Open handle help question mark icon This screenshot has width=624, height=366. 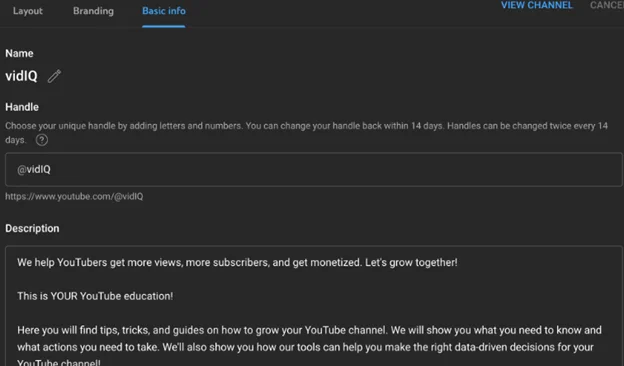tap(42, 140)
